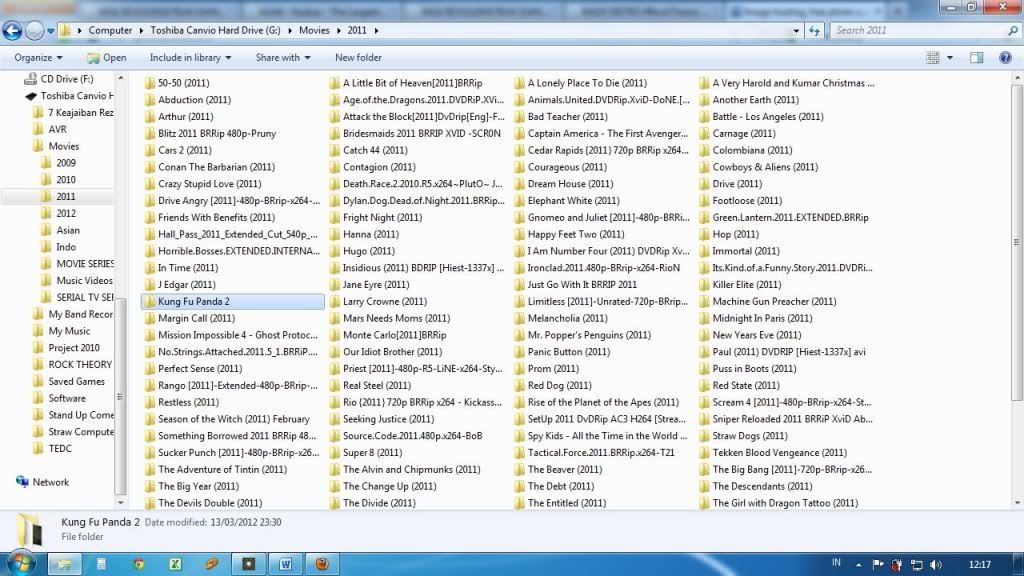This screenshot has height=576, width=1024.
Task: Open the dropdown arrow after the 2011 breadcrumb
Action: click(376, 31)
